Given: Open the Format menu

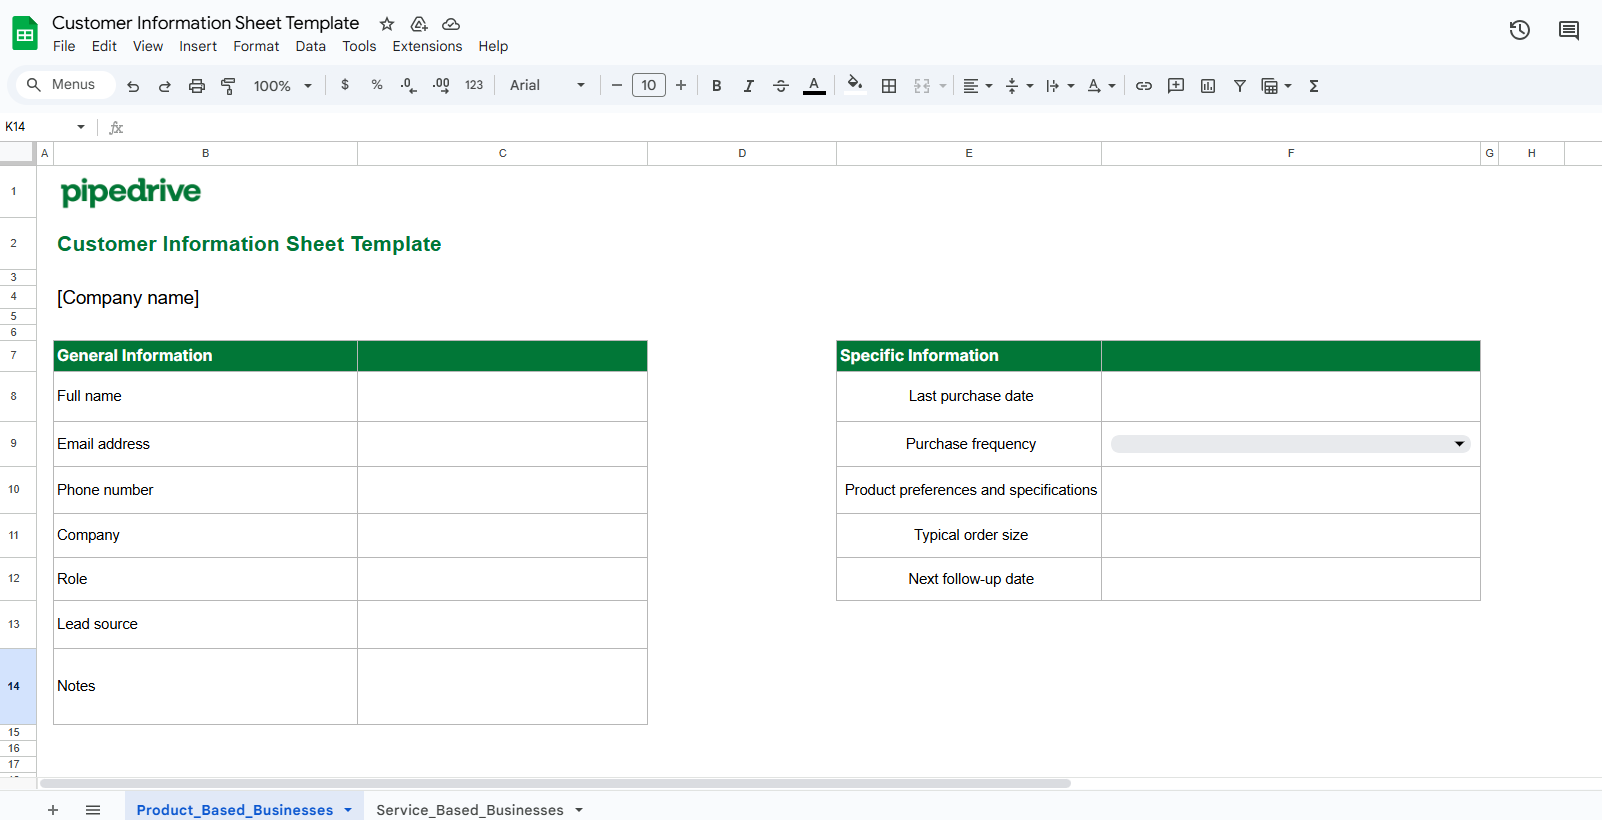Looking at the screenshot, I should tap(256, 46).
